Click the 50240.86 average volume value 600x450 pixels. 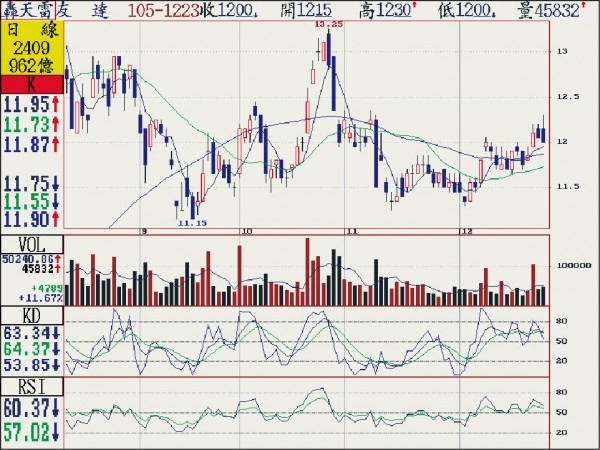32,259
